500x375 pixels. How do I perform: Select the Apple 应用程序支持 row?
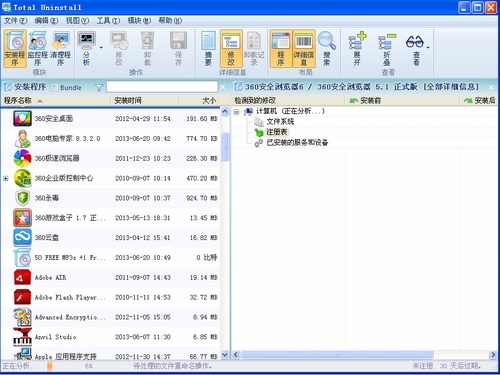[110, 354]
